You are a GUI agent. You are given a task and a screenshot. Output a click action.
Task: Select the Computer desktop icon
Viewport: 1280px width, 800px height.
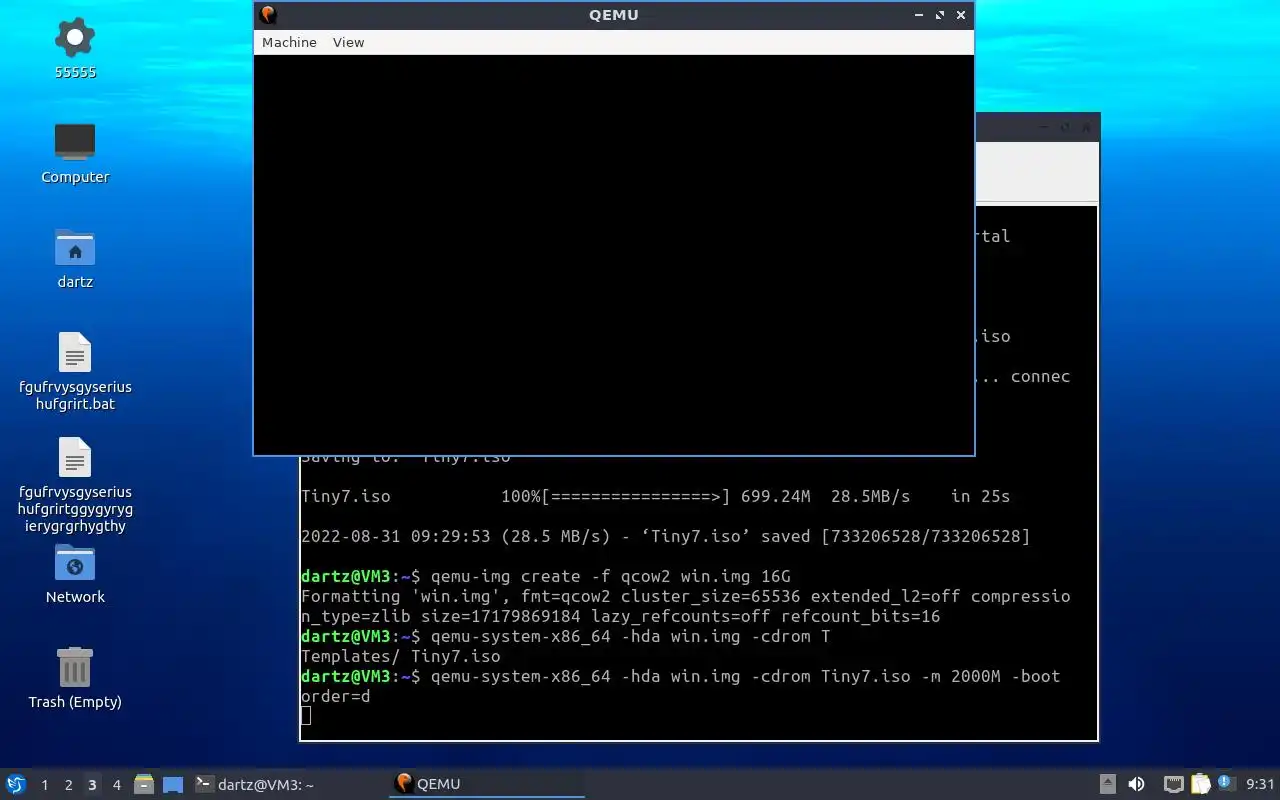75,153
